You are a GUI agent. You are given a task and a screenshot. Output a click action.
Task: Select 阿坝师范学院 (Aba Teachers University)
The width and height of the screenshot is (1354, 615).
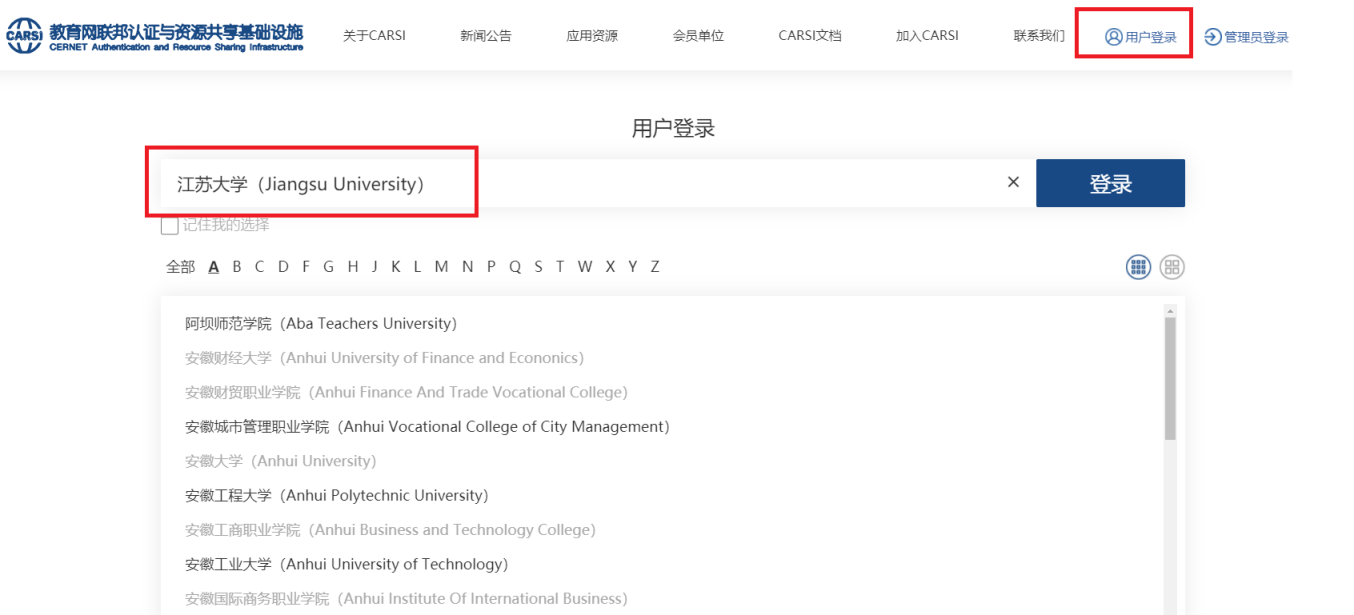pos(321,324)
